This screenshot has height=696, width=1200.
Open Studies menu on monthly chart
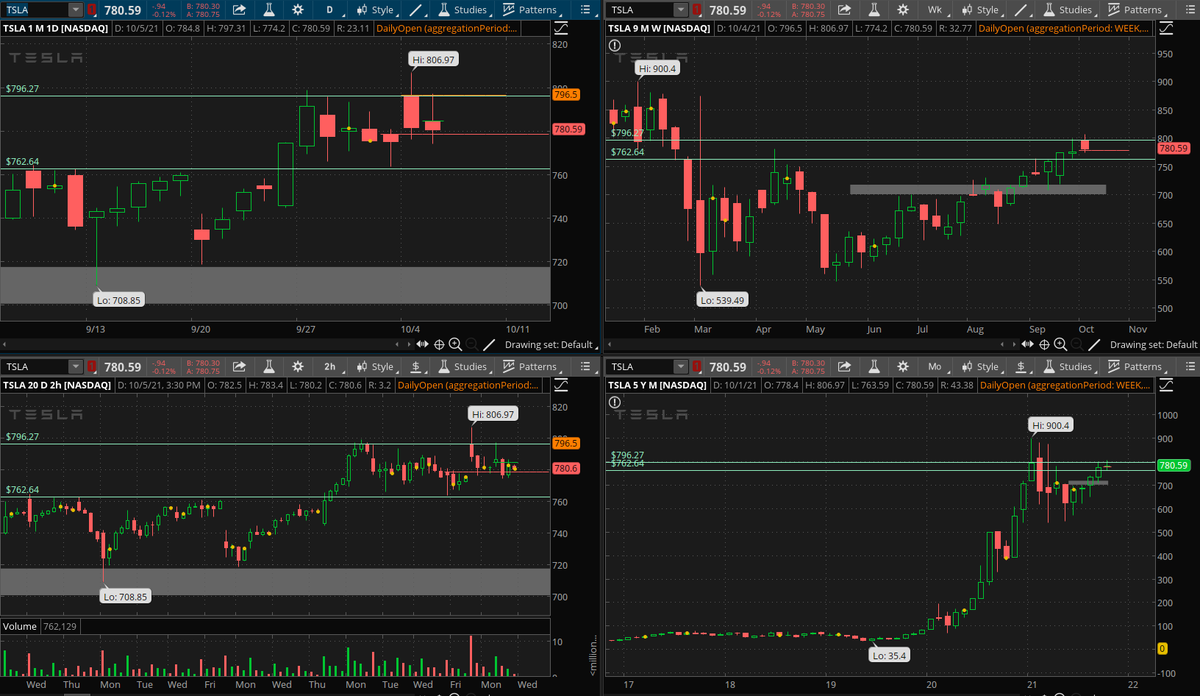coord(1066,367)
